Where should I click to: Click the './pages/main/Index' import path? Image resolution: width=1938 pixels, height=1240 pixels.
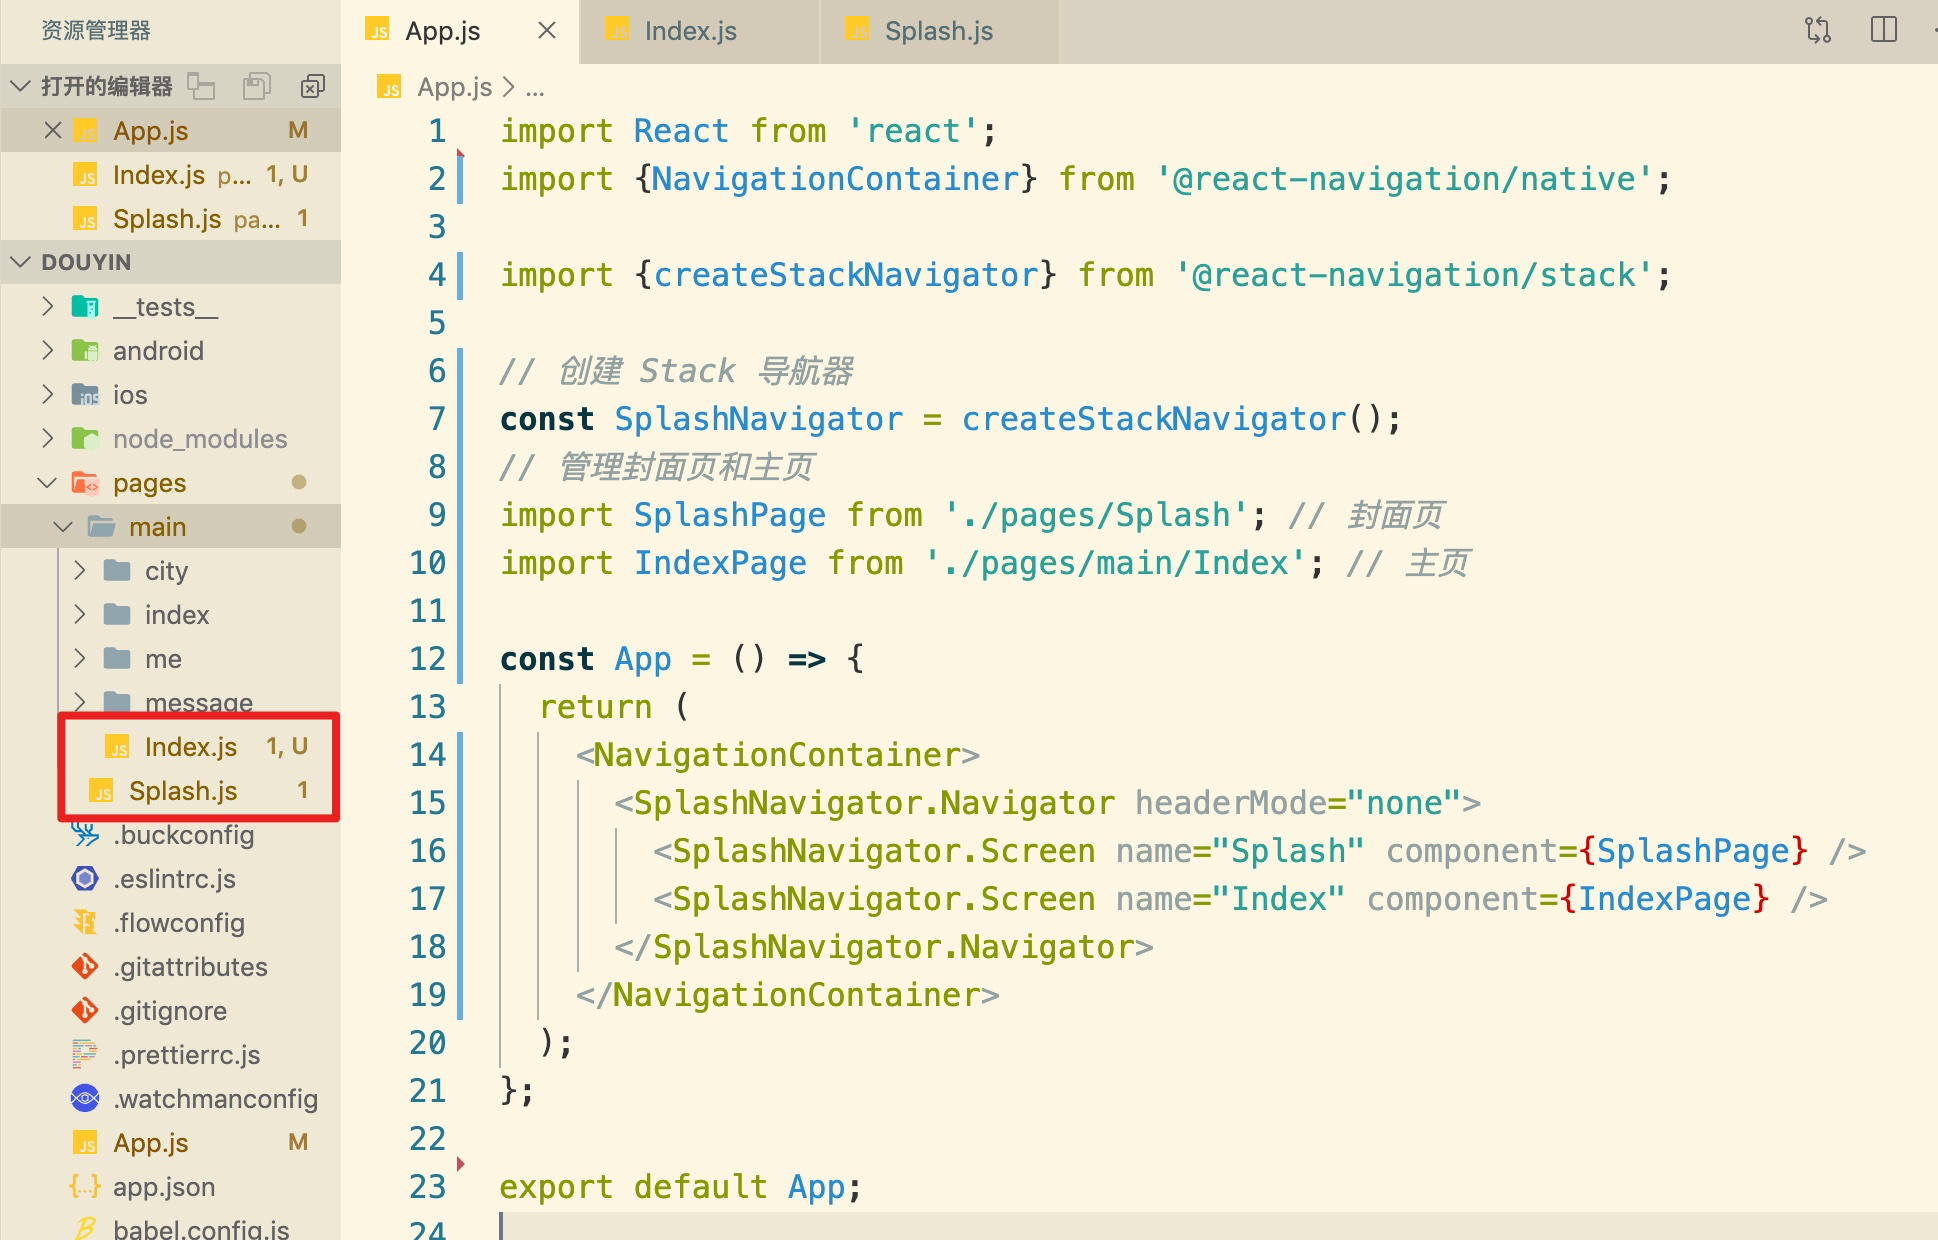point(1115,563)
